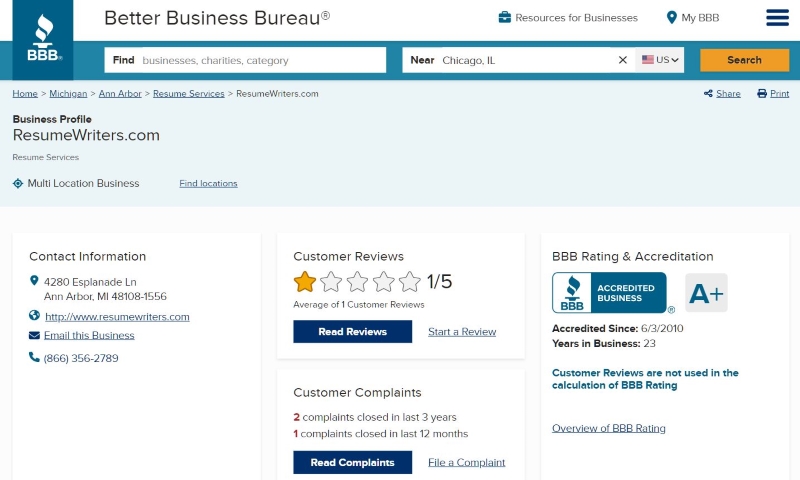This screenshot has height=480, width=800.
Task: Click the fifth empty rating star
Action: 410,282
